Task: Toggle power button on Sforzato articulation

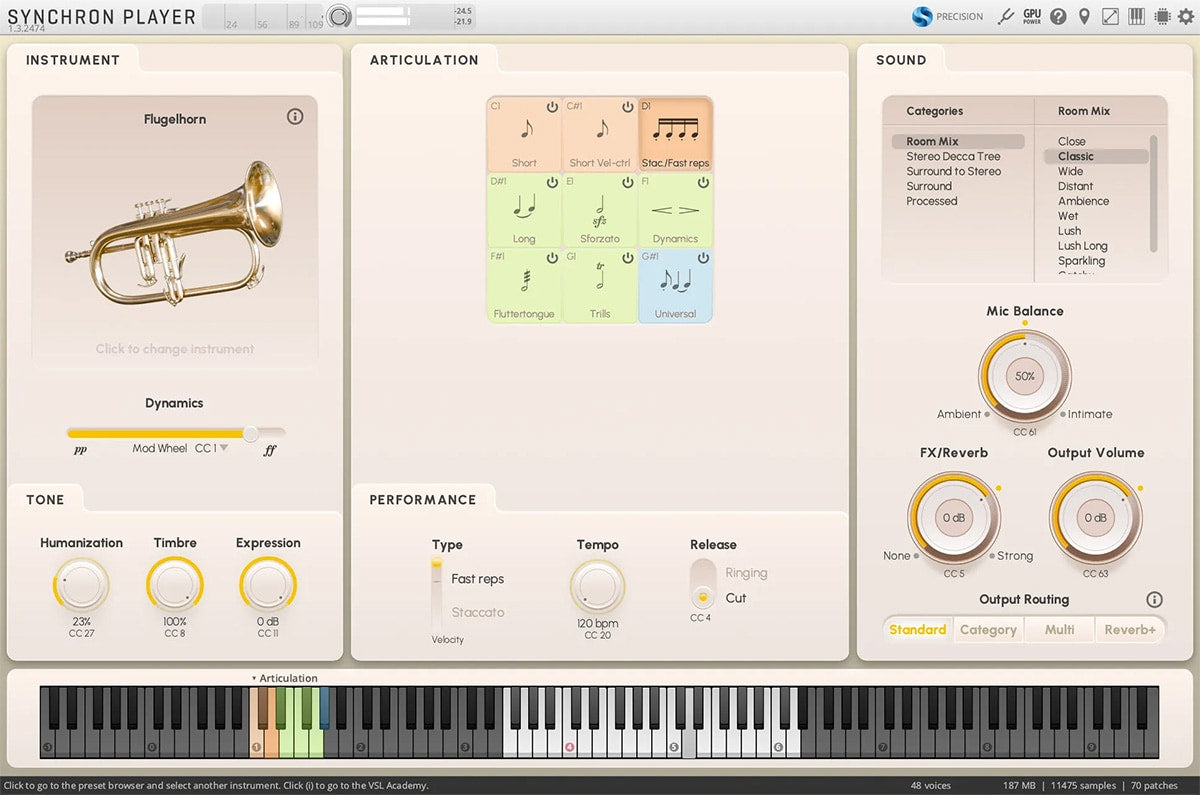Action: [628, 183]
